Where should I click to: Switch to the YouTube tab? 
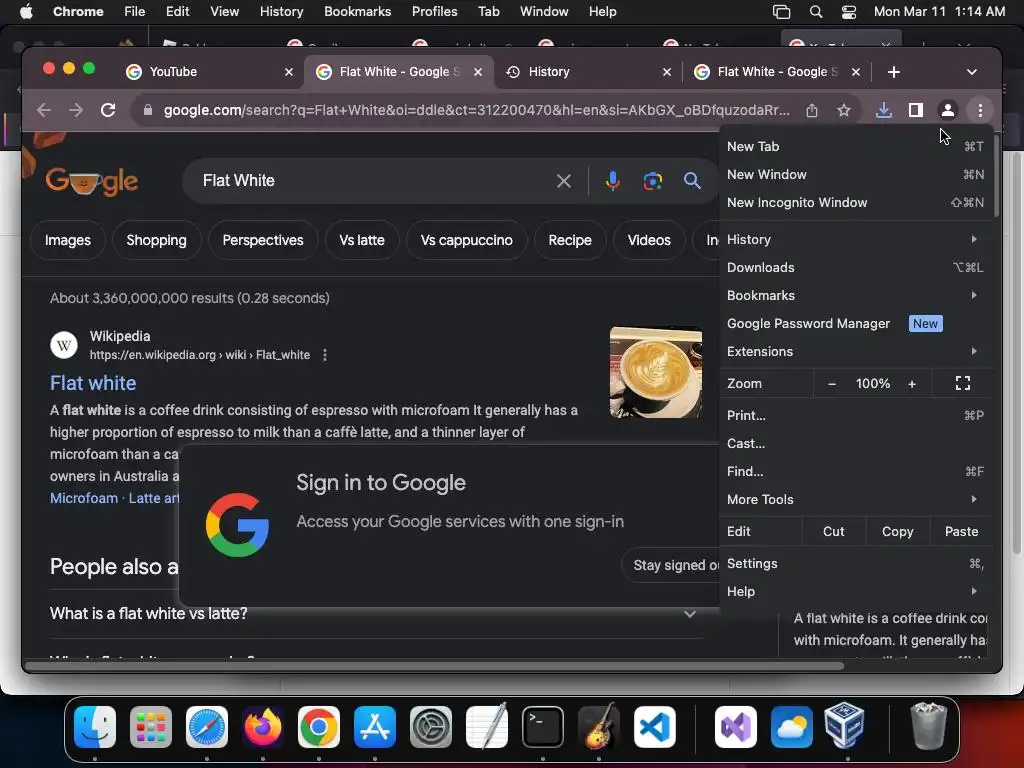208,72
